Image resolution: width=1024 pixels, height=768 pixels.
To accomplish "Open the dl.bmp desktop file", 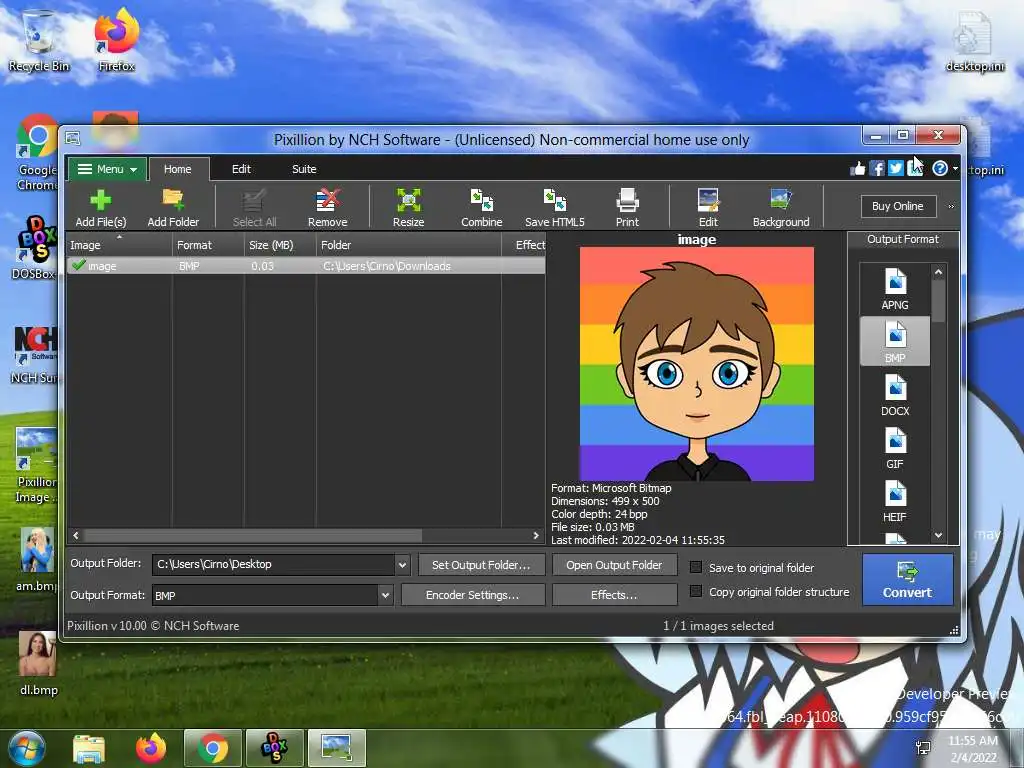I will point(38,663).
